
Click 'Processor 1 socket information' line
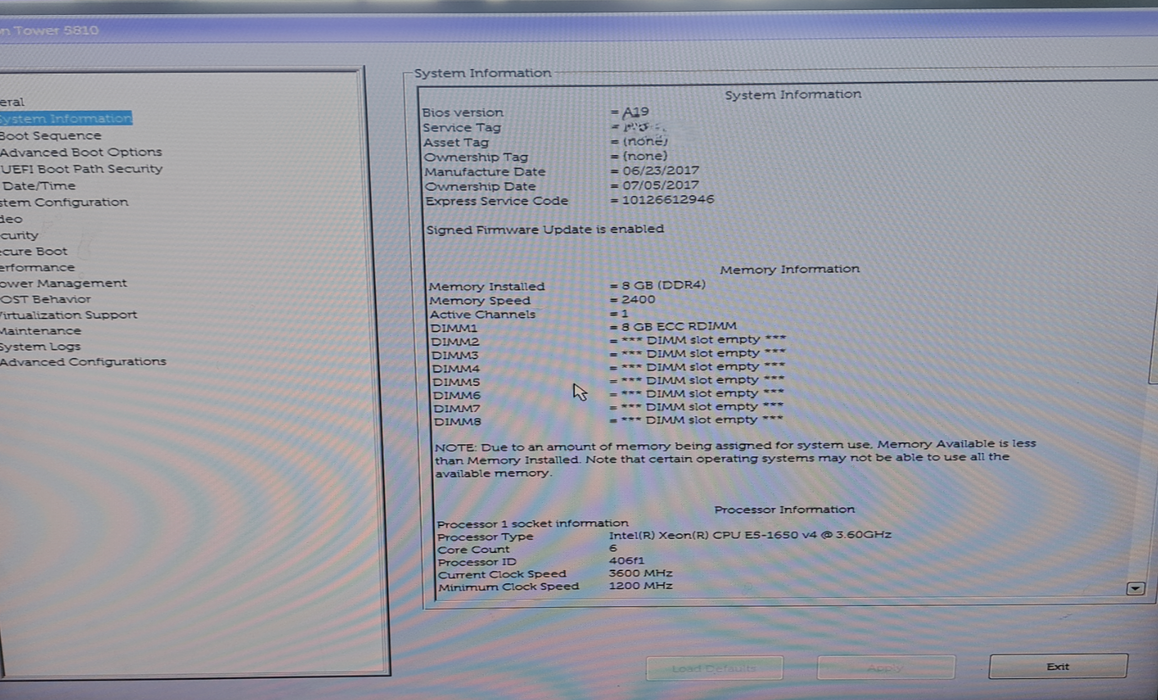[x=532, y=523]
